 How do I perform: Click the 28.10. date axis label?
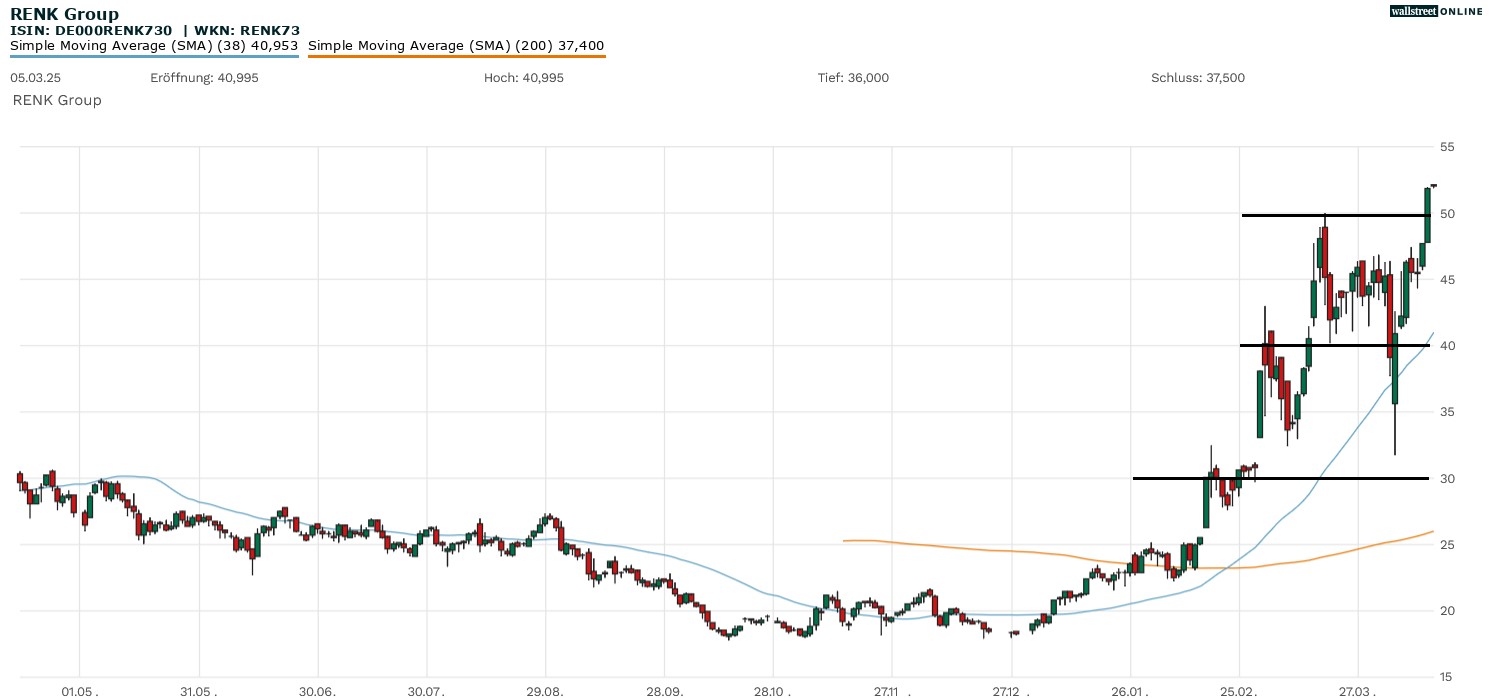tap(773, 691)
